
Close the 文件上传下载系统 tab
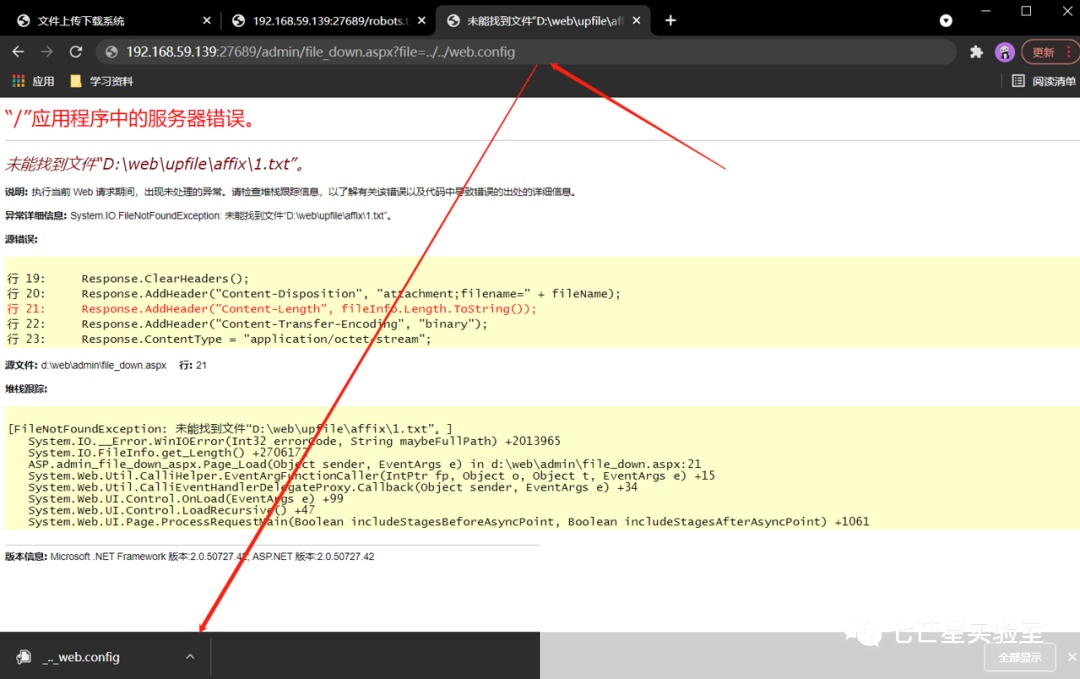coord(207,21)
